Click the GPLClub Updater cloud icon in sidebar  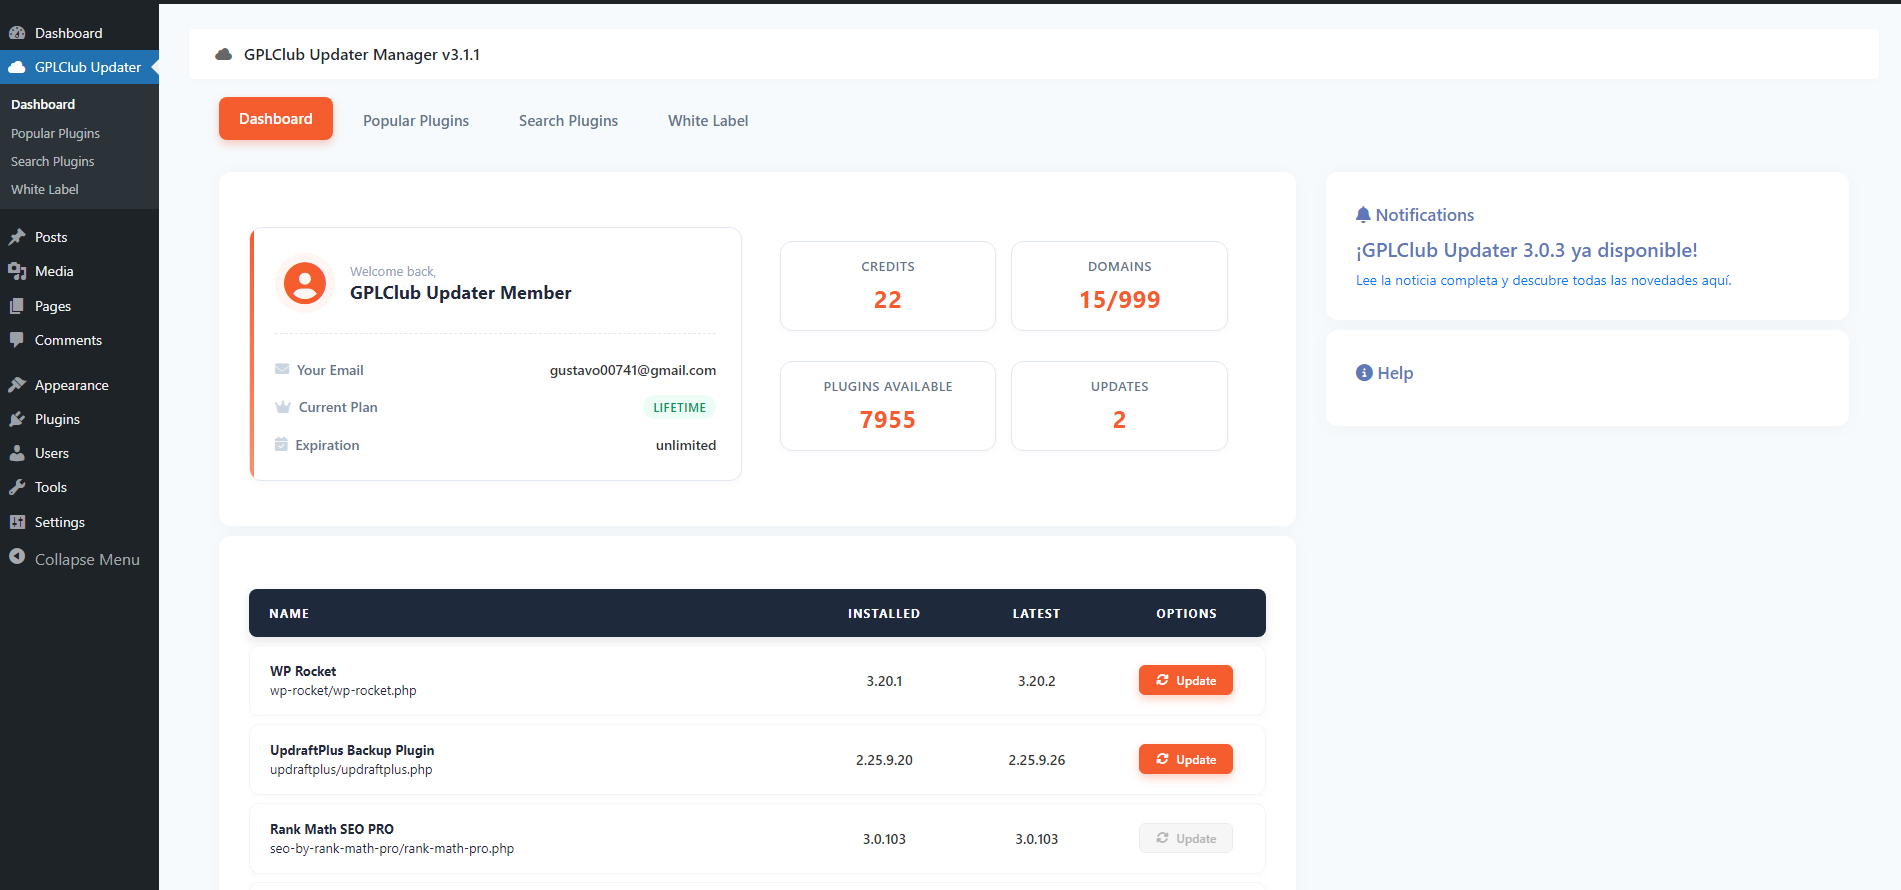coord(17,67)
